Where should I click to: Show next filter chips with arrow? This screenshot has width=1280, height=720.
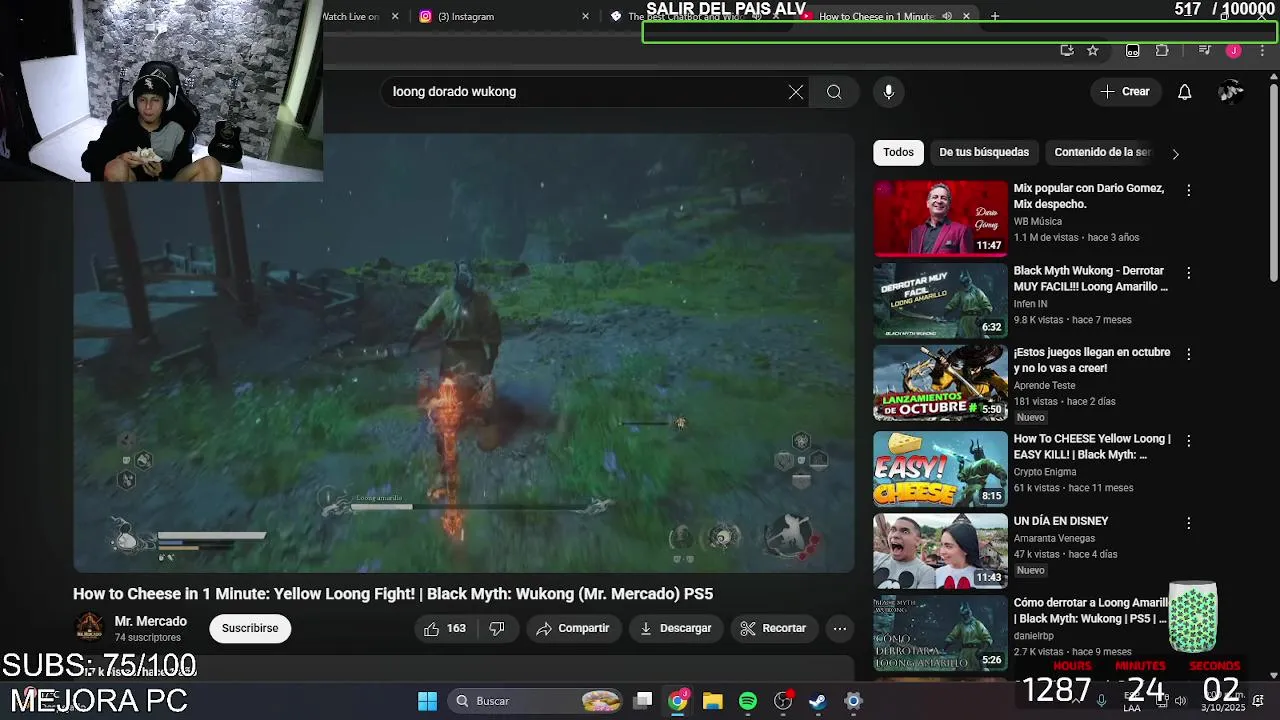1175,153
